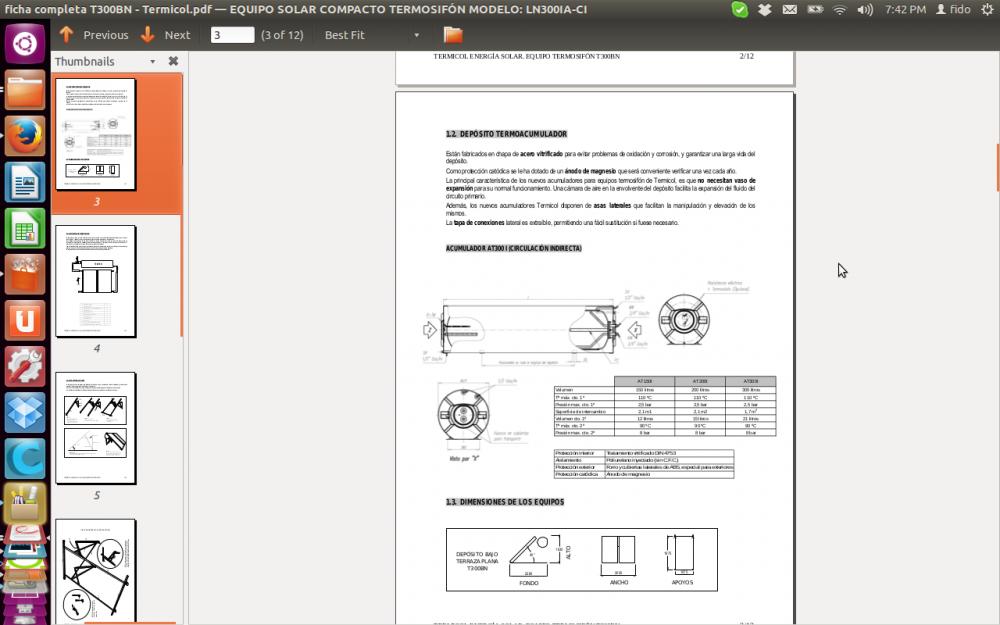
Task: Click the 7:42 PM clock
Action: 905,10
